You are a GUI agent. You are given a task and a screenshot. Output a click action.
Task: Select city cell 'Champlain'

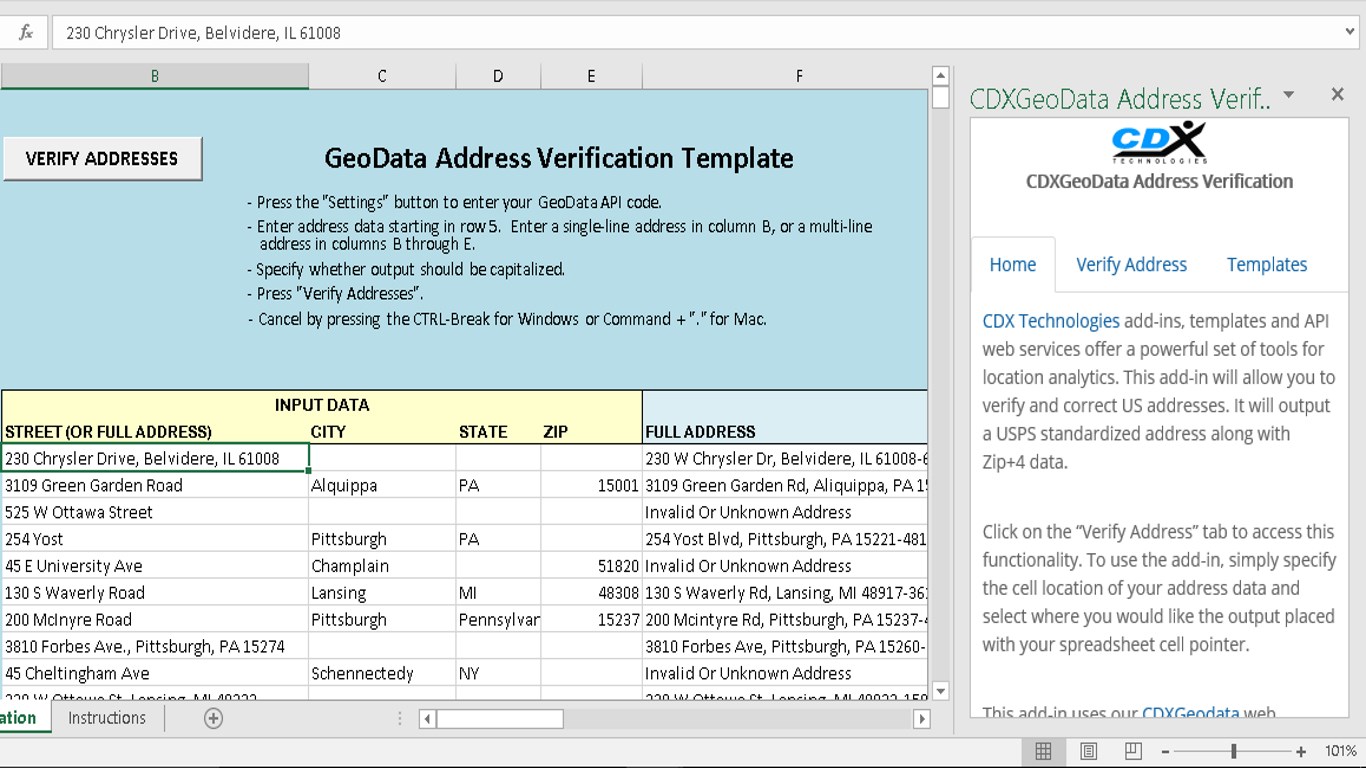coord(382,566)
